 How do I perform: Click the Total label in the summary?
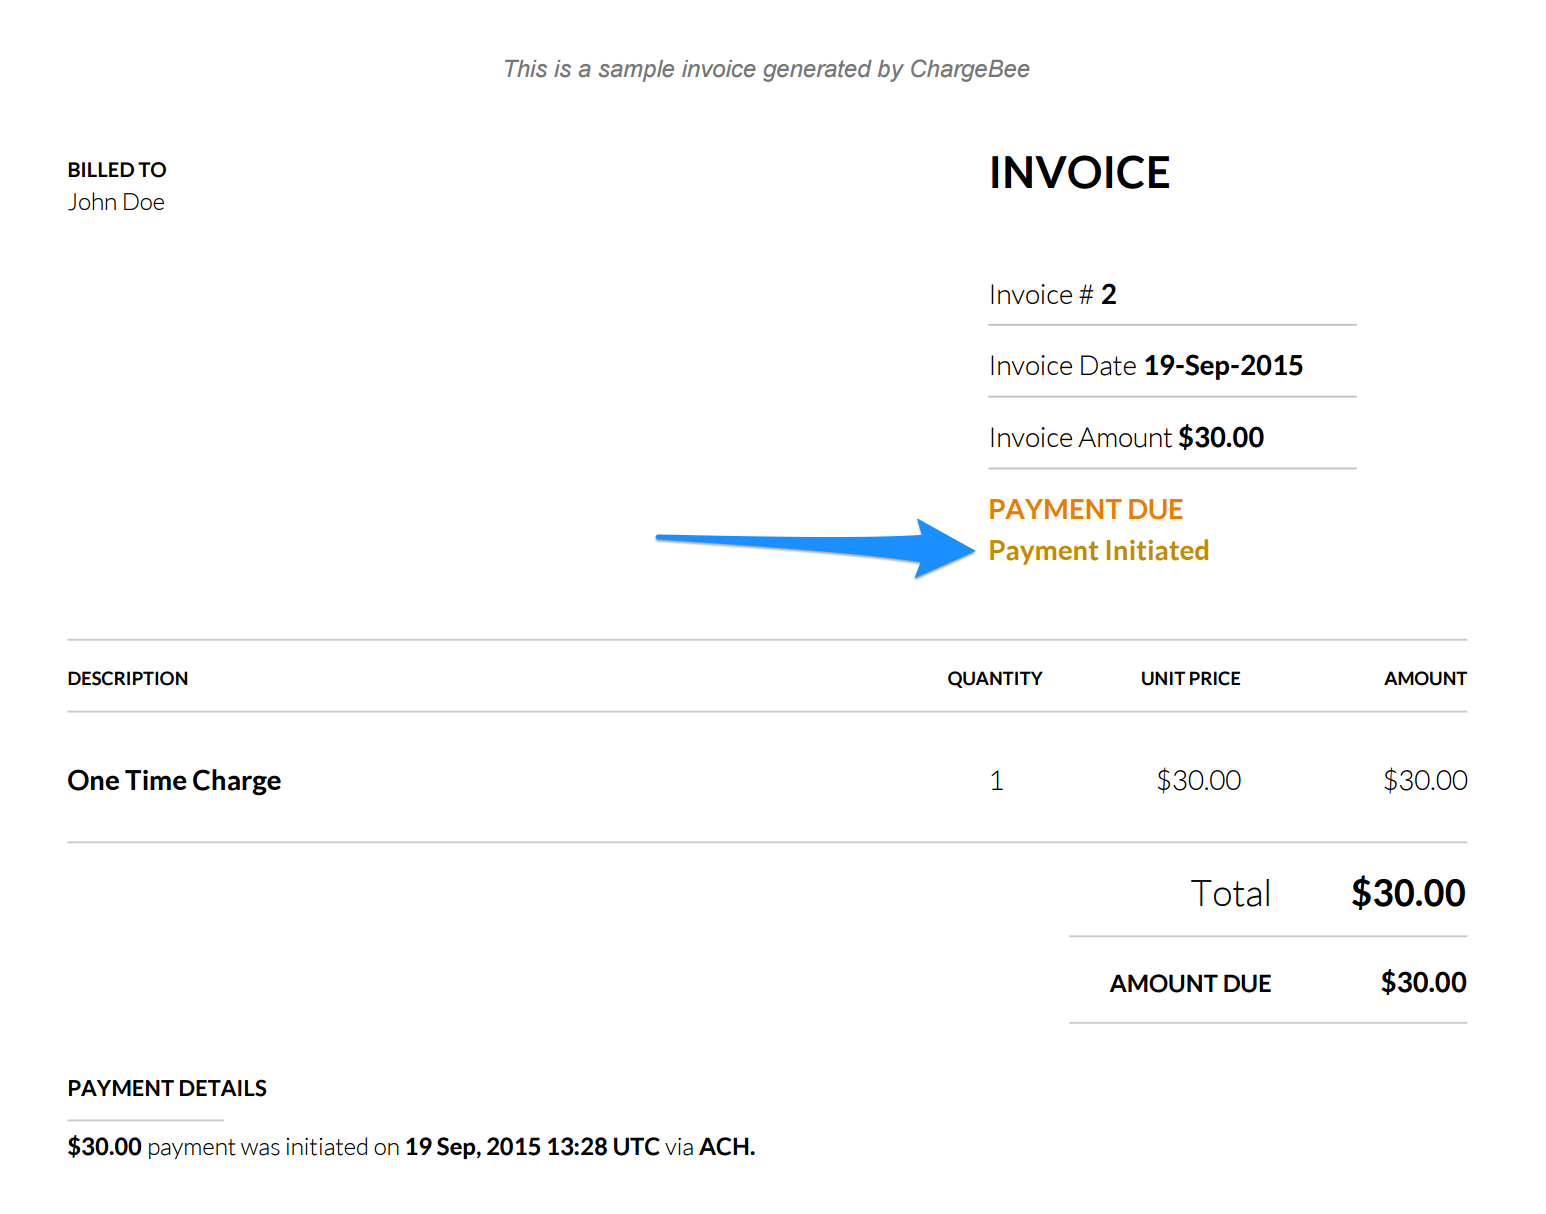tap(1230, 894)
